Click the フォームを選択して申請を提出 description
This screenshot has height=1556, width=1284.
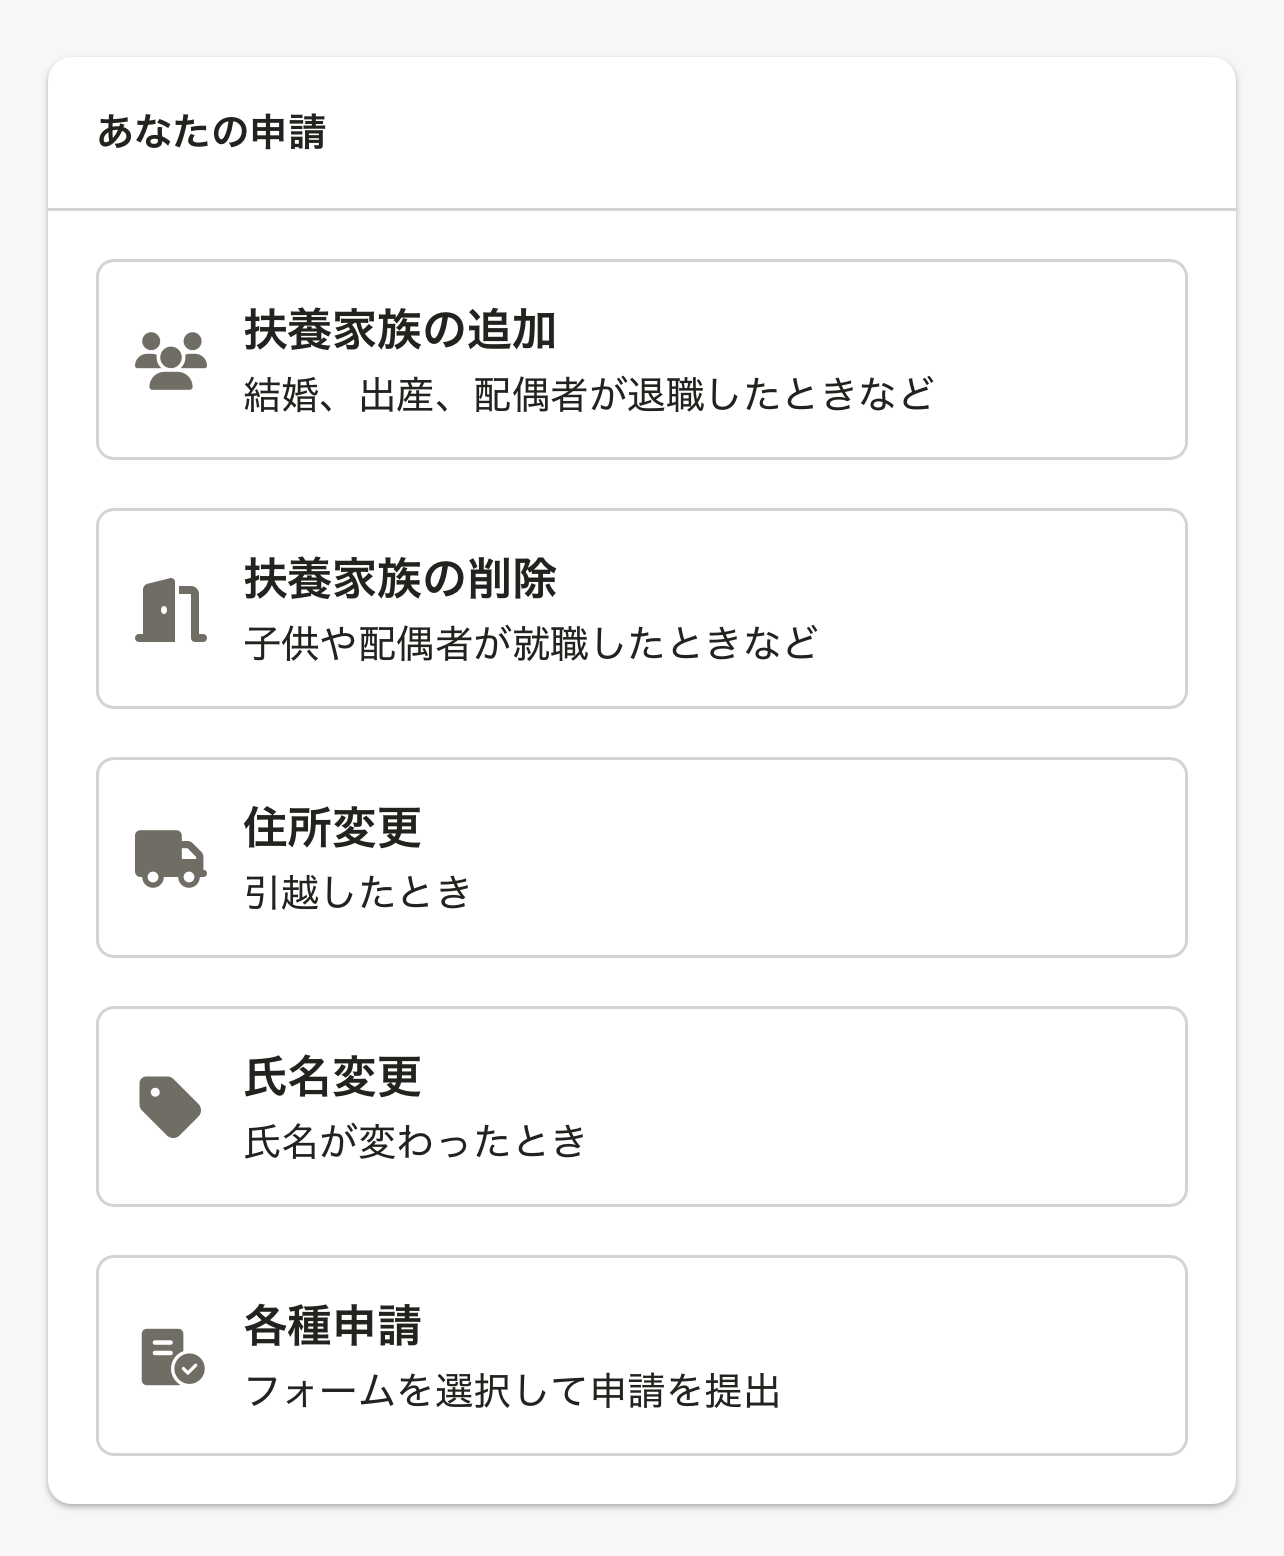pyautogui.click(x=512, y=1391)
